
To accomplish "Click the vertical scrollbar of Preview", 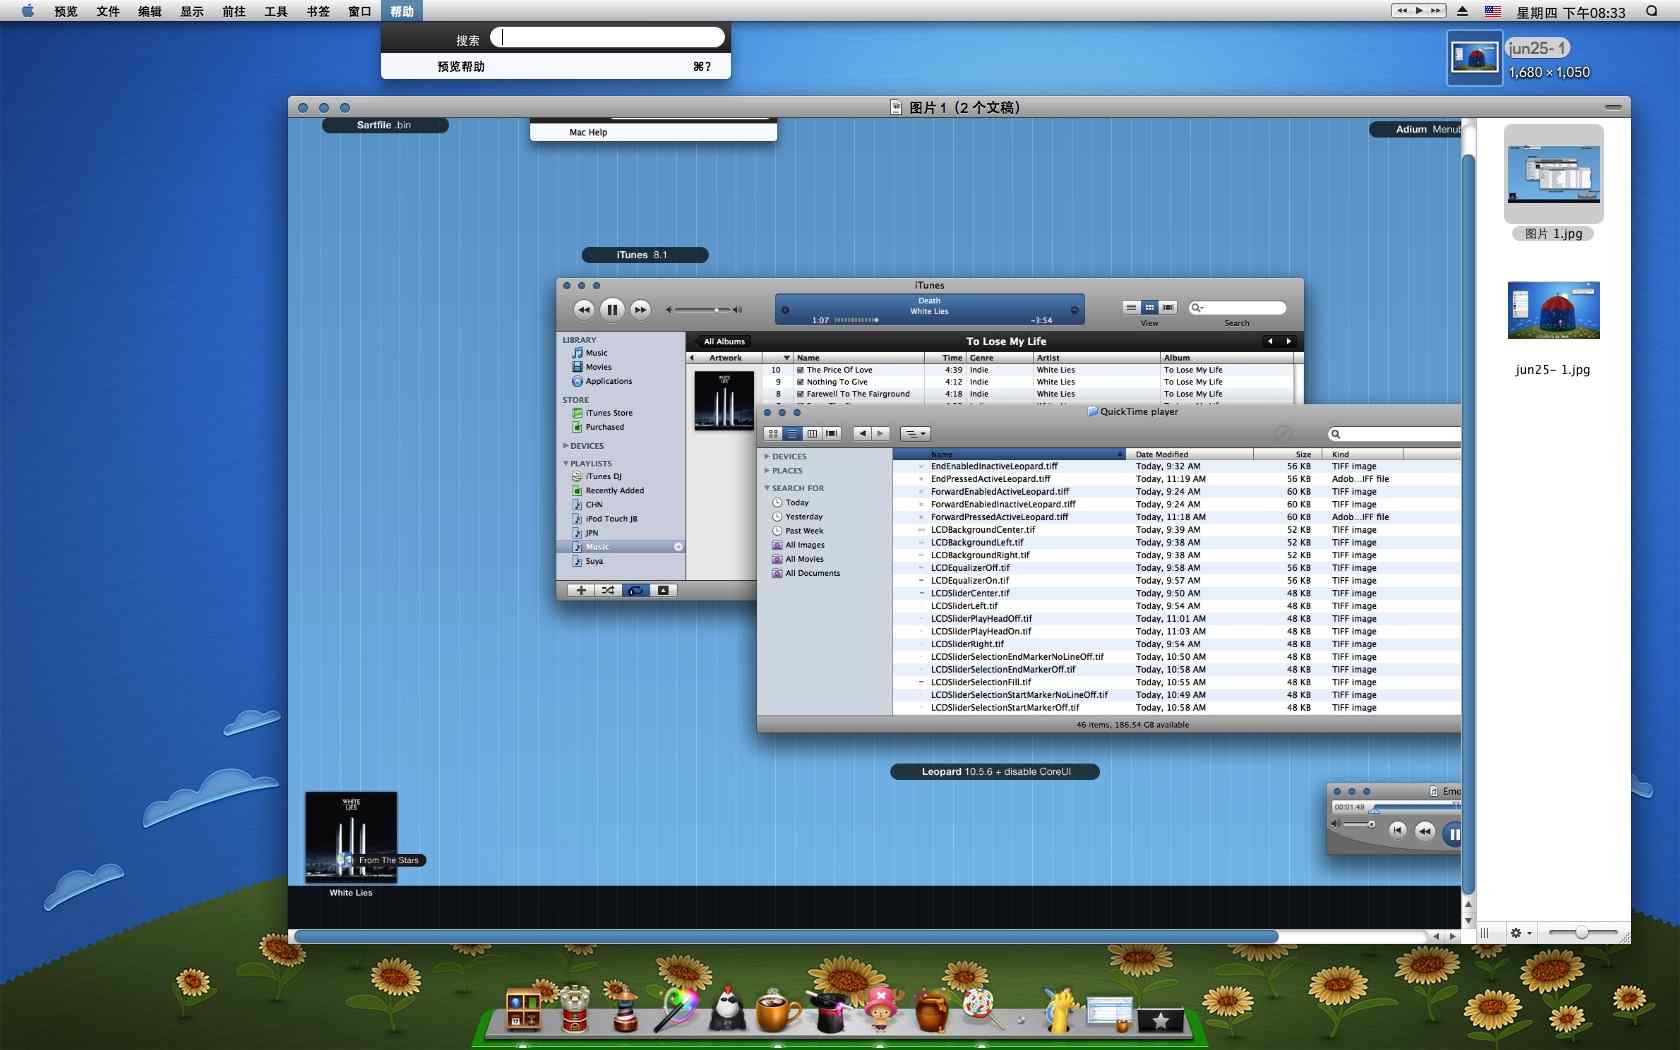I will pos(1468,524).
